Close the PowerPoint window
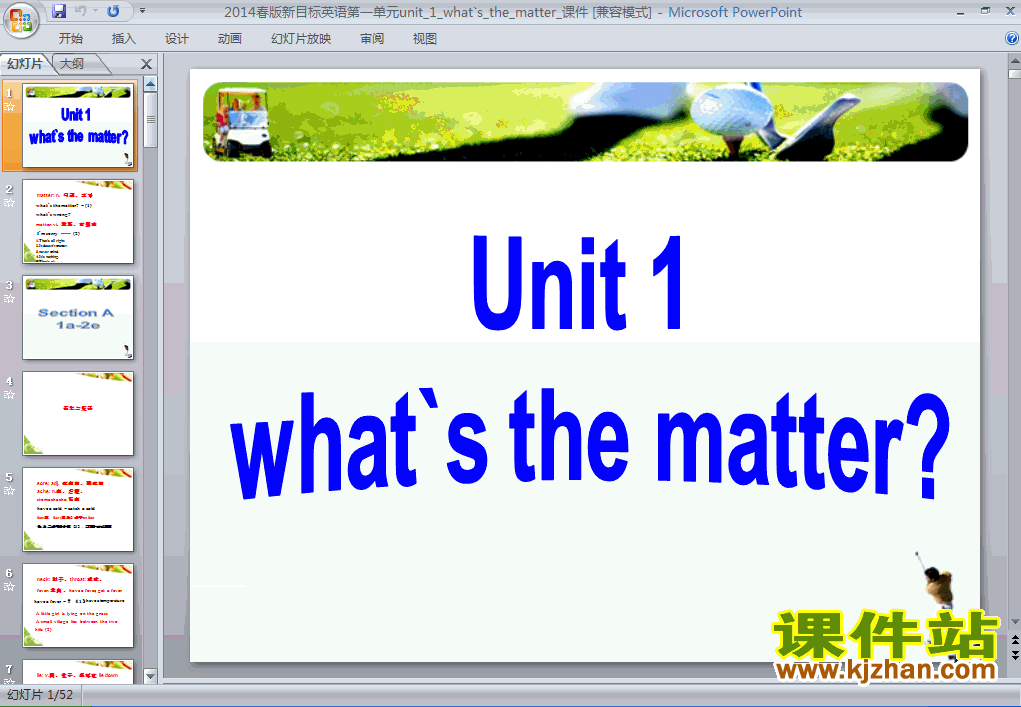This screenshot has height=707, width=1021. [x=1010, y=11]
